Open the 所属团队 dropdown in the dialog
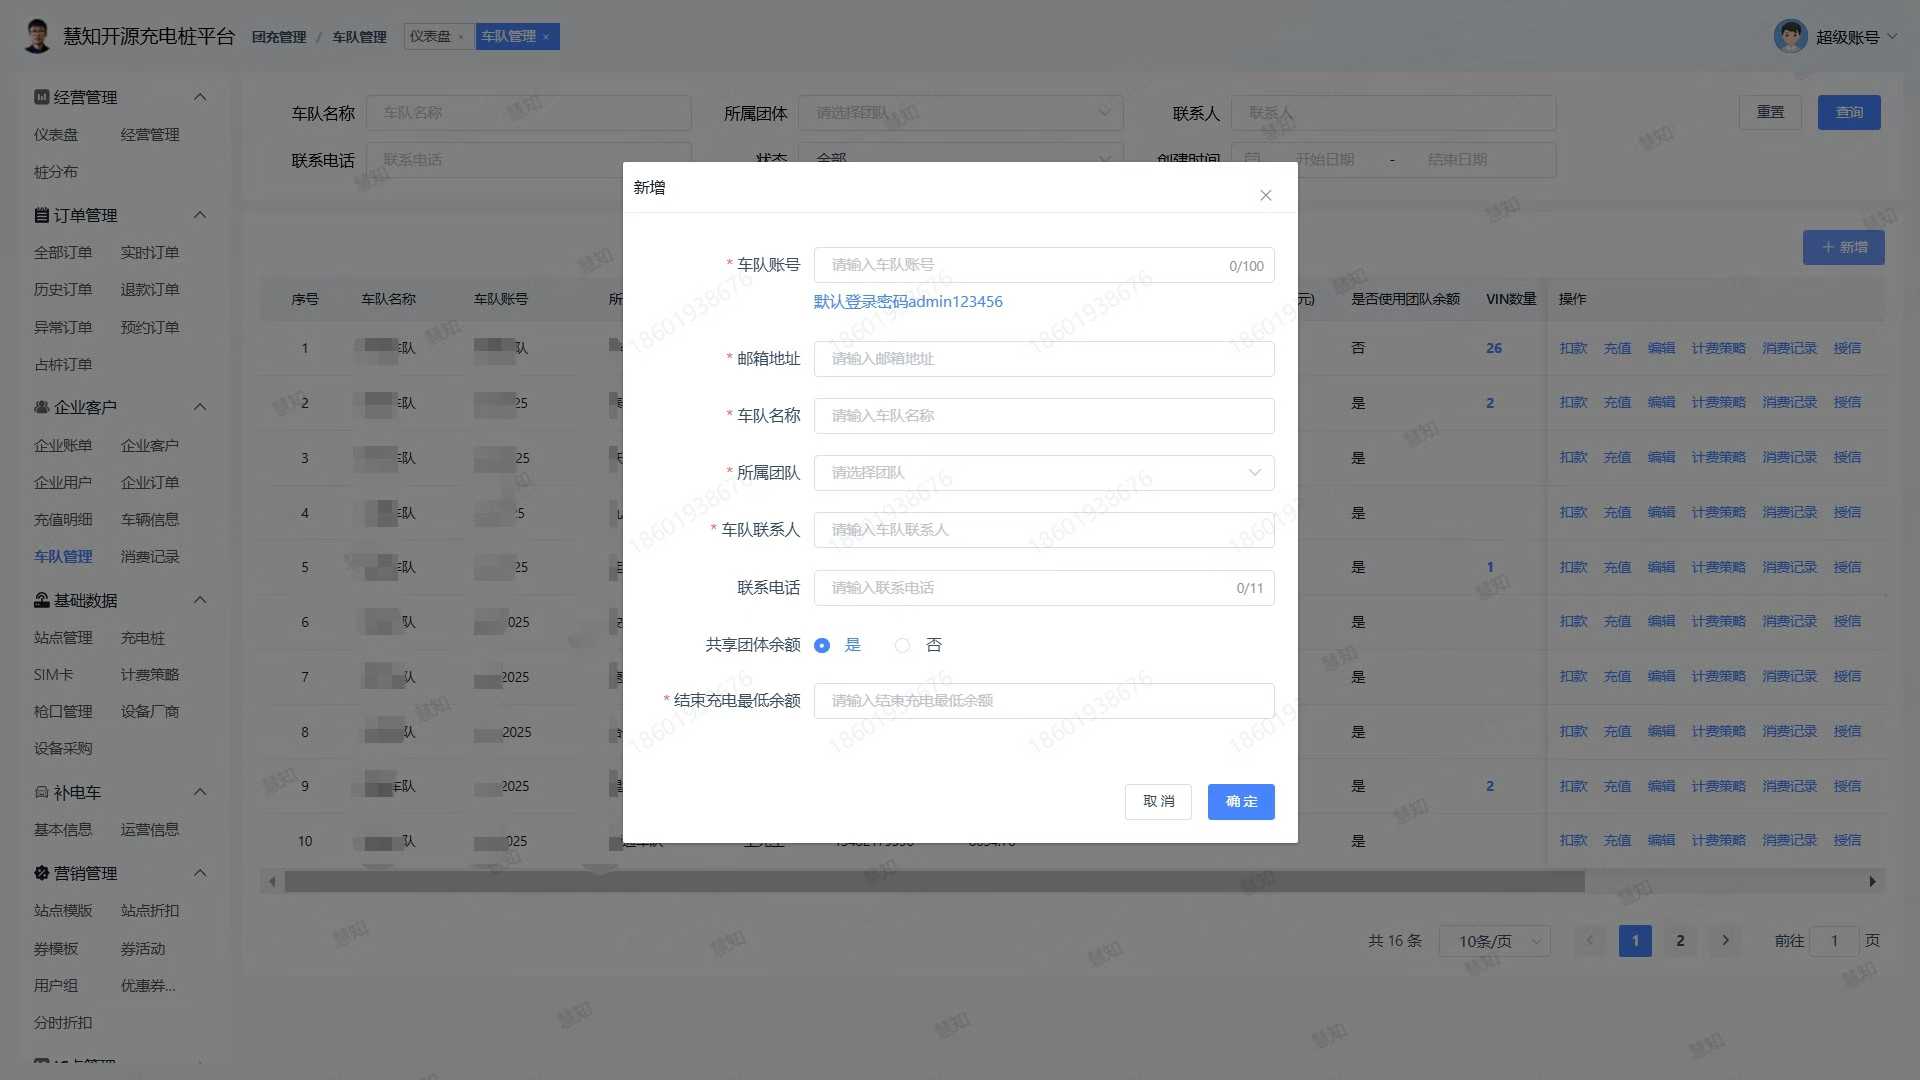This screenshot has width=1920, height=1080. pyautogui.click(x=1043, y=473)
